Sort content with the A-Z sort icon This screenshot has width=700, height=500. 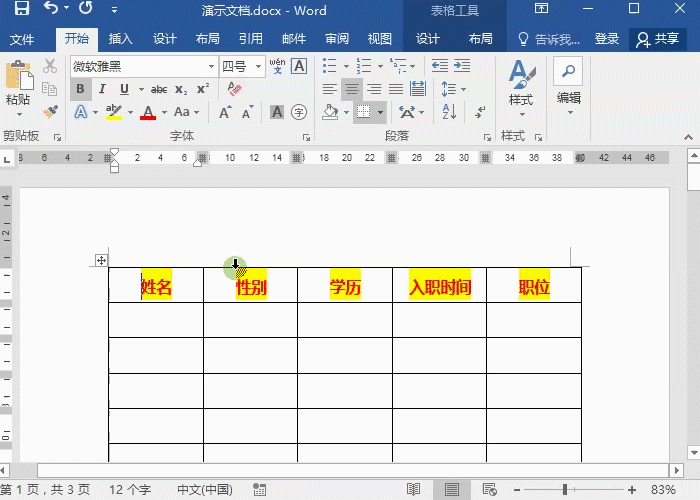[450, 112]
